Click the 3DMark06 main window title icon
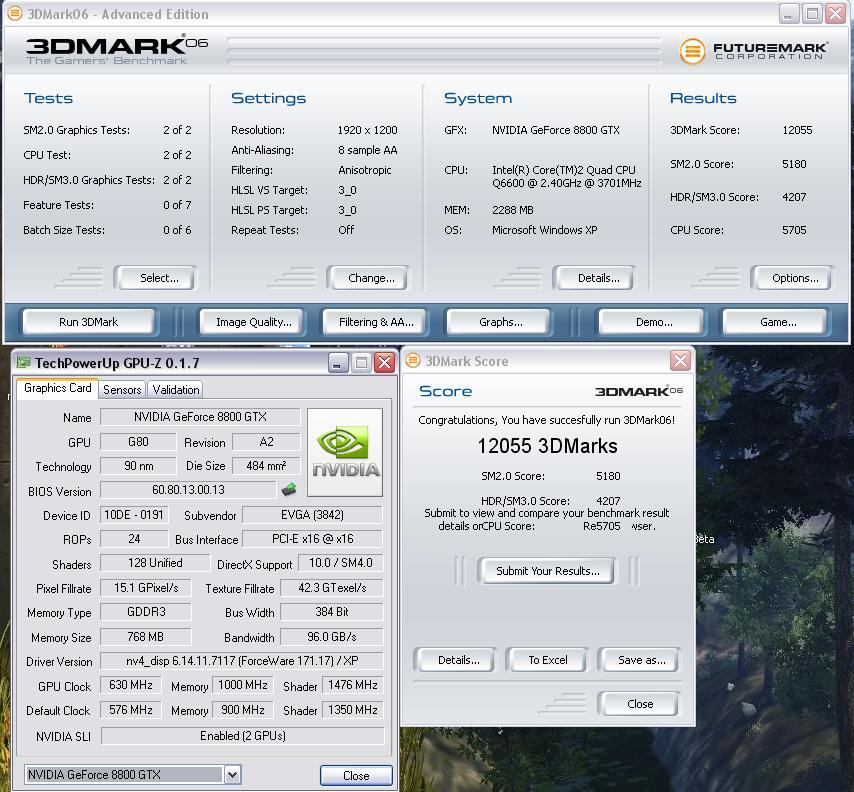The image size is (854, 792). [15, 14]
